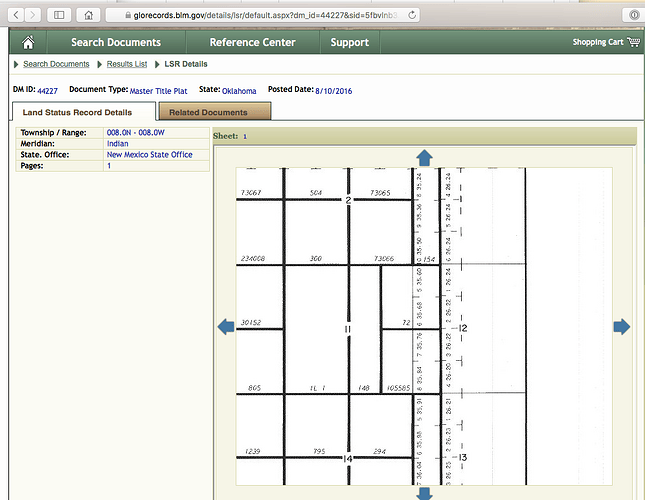Viewport: 645px width, 500px height.
Task: Pan the plat map up with top arrow
Action: click(x=424, y=157)
